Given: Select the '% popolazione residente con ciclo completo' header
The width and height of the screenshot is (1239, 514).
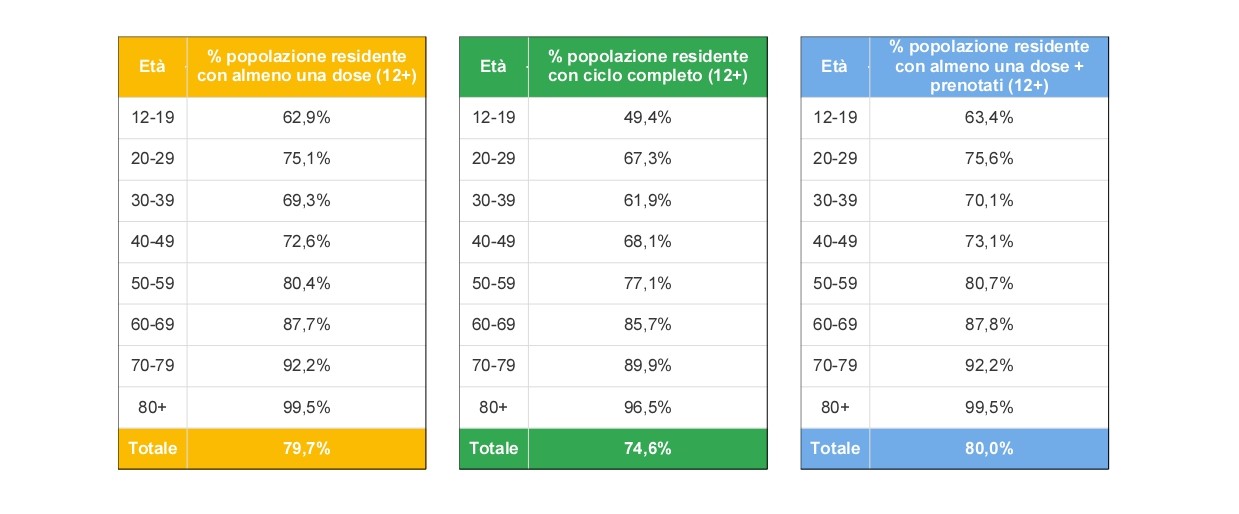Looking at the screenshot, I should coord(647,66).
